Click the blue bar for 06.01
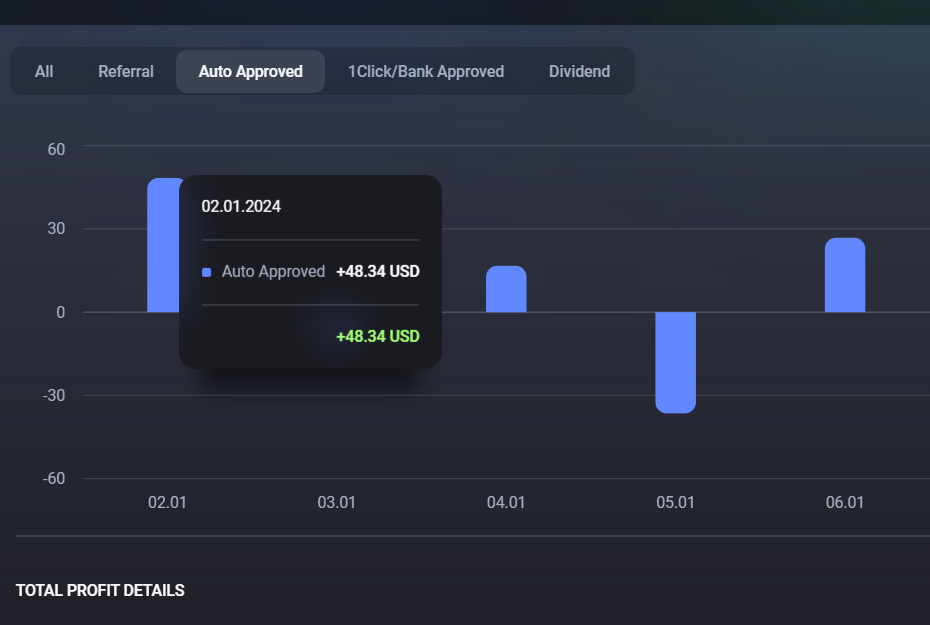Screen dimensions: 930x625 (845, 275)
